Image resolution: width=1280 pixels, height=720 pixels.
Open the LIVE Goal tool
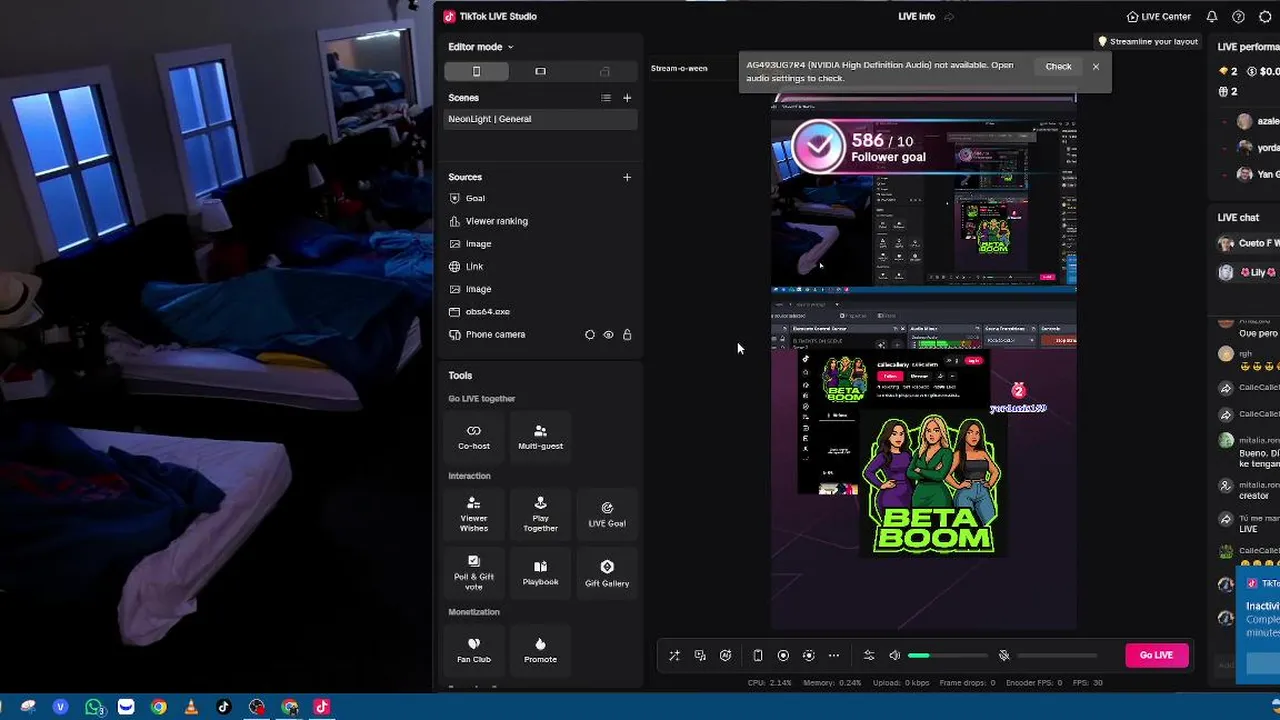coord(607,514)
